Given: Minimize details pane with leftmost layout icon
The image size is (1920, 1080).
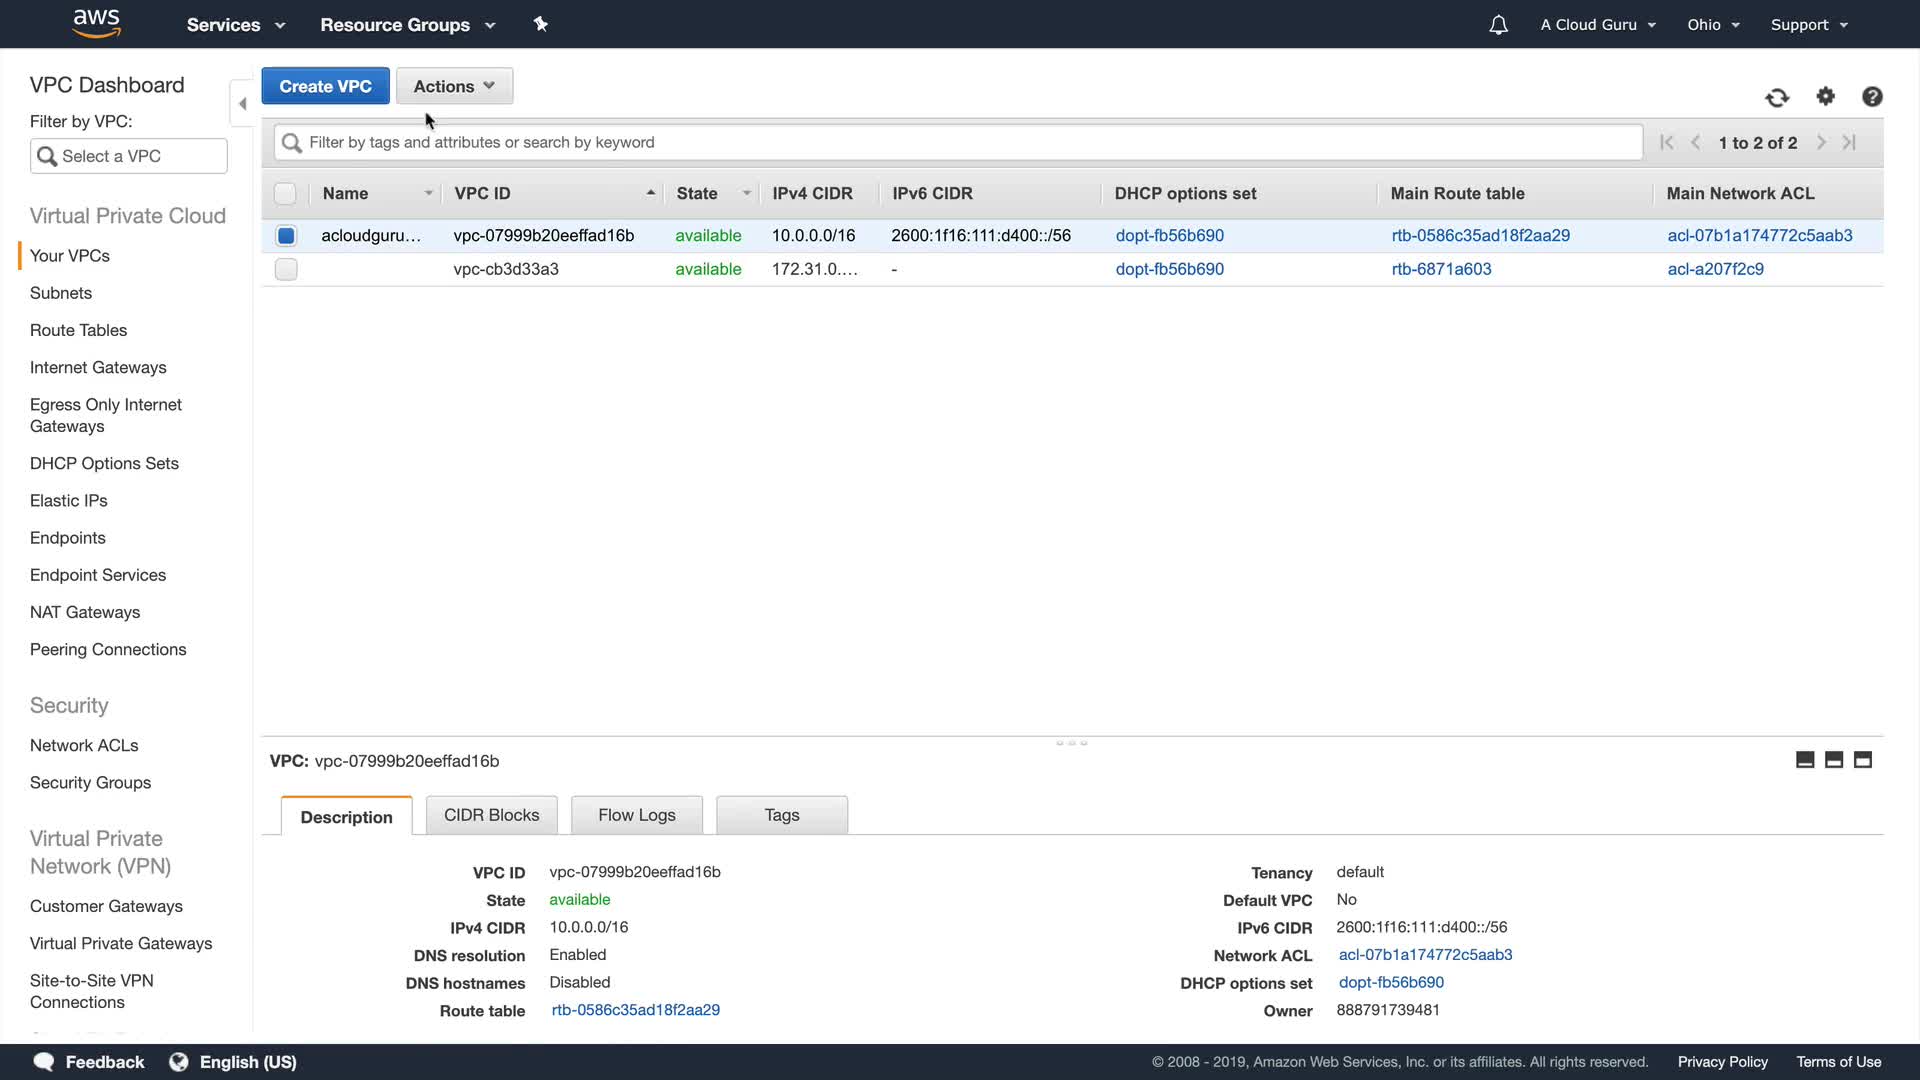Looking at the screenshot, I should tap(1805, 760).
